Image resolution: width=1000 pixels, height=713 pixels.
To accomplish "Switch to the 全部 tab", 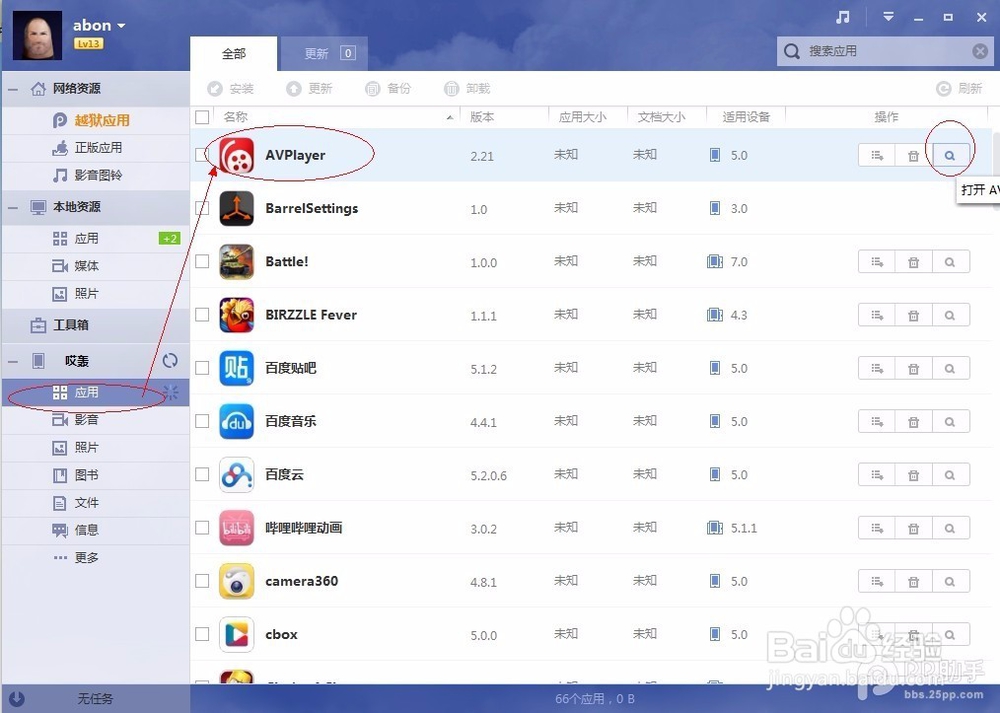I will 233,54.
